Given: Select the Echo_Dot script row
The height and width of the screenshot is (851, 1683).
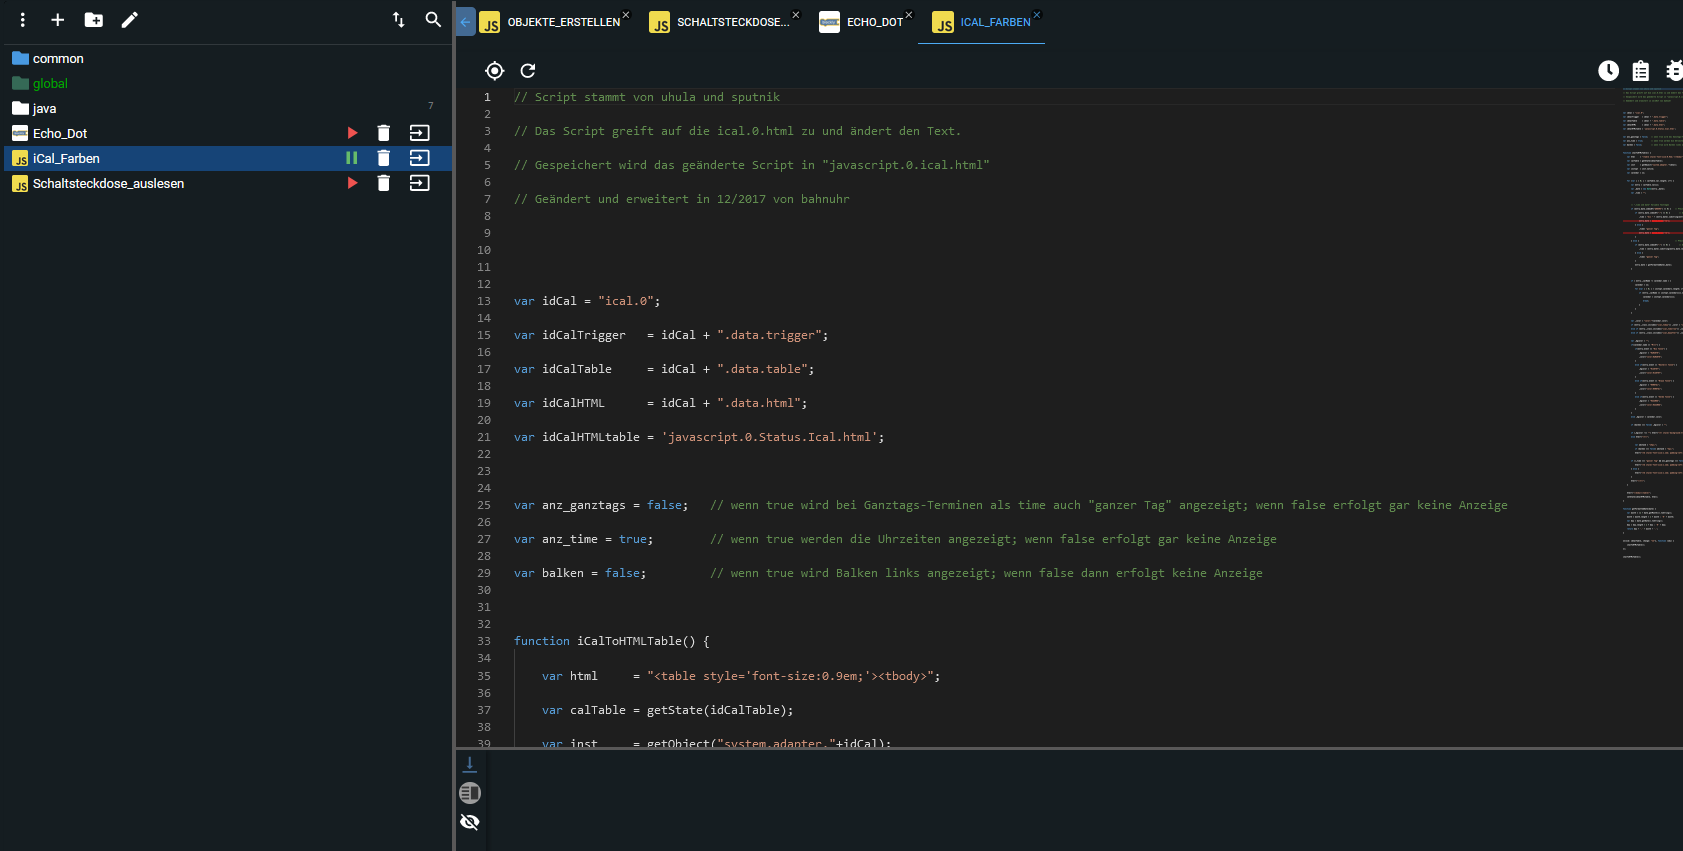Looking at the screenshot, I should pyautogui.click(x=228, y=133).
